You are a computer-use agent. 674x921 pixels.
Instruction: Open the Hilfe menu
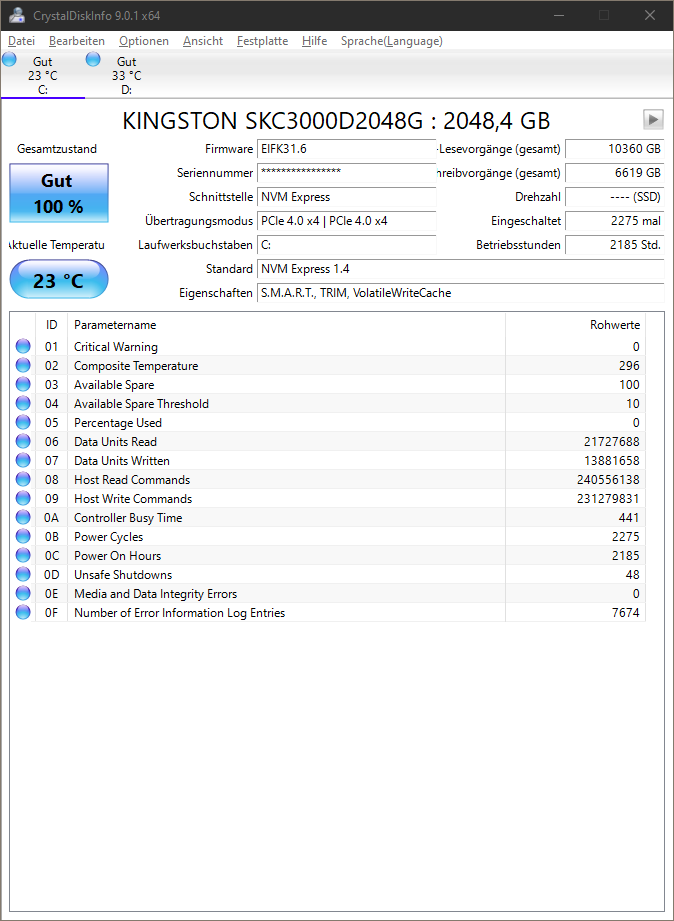314,41
